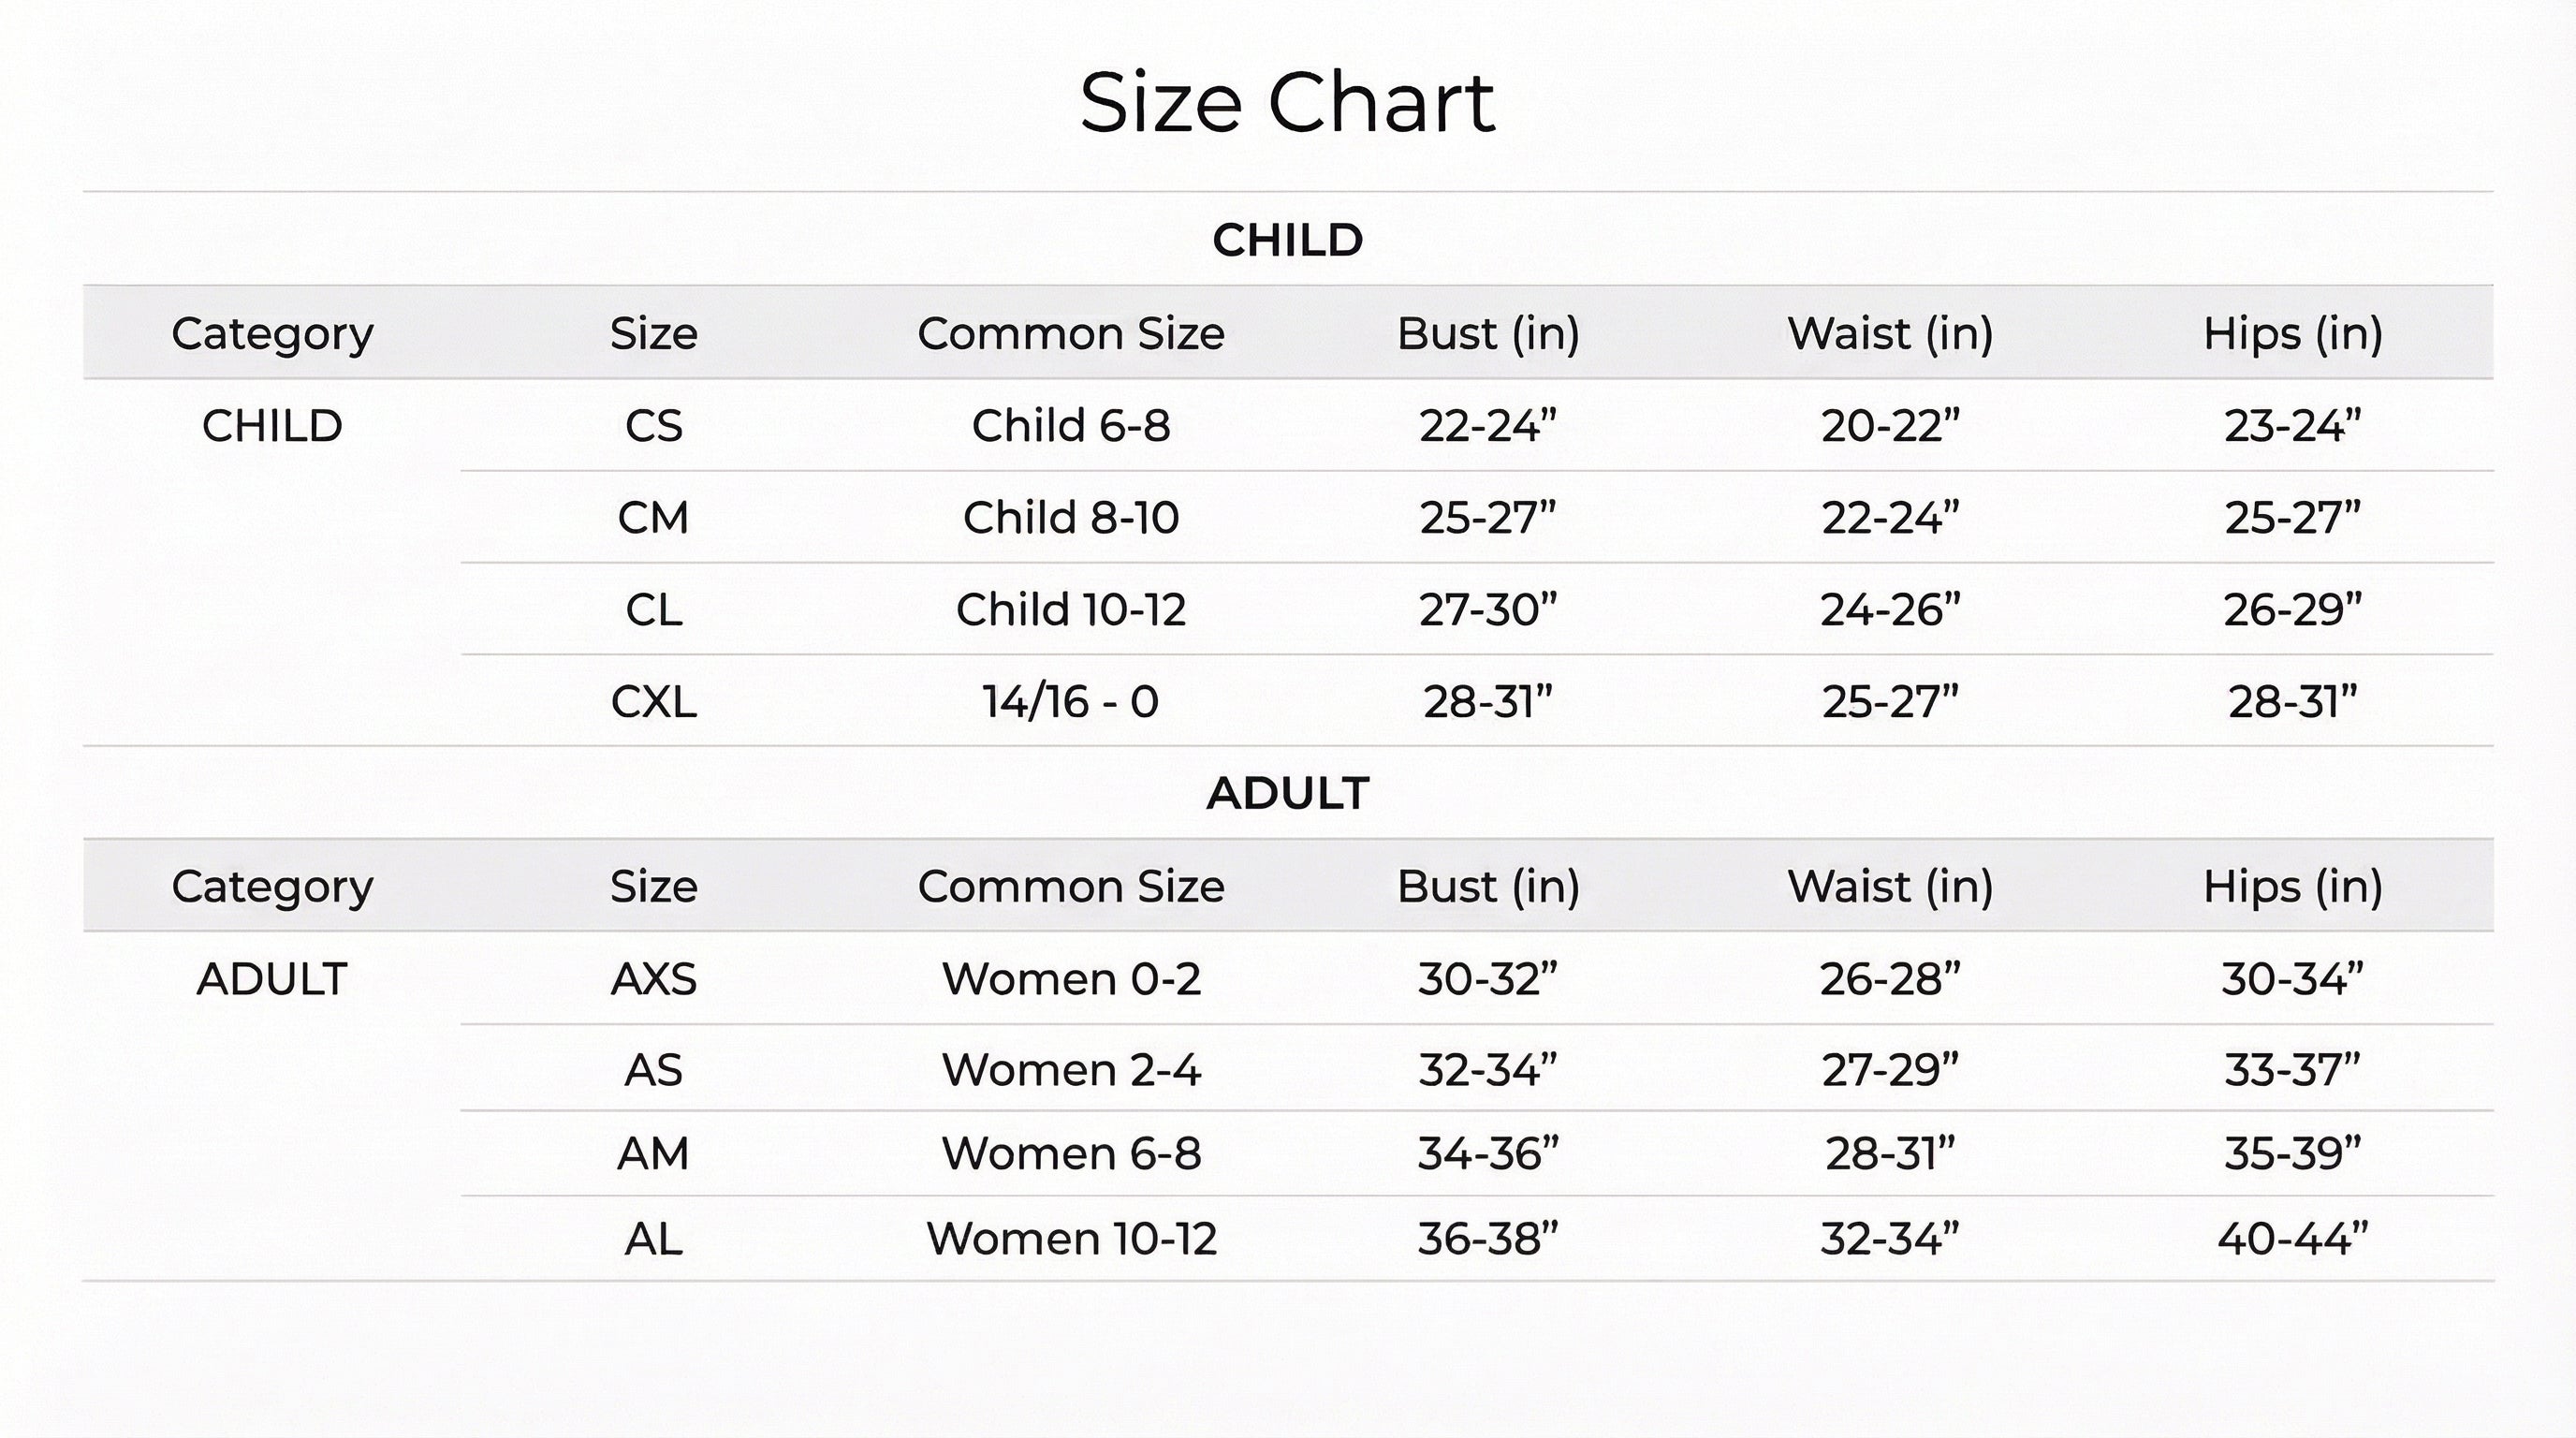The height and width of the screenshot is (1438, 2576).
Task: Click the Size Chart title
Action: (1287, 103)
